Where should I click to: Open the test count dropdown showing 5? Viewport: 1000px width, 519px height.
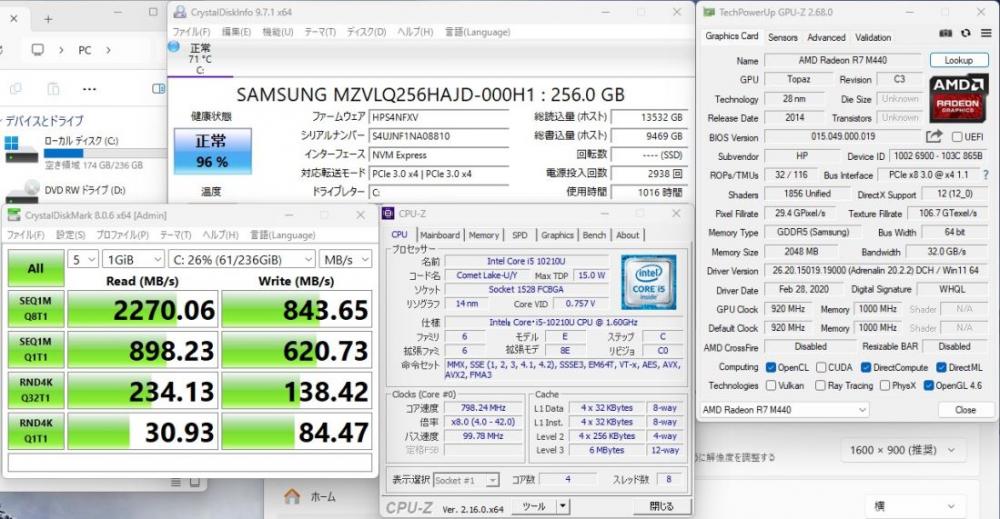coord(83,260)
